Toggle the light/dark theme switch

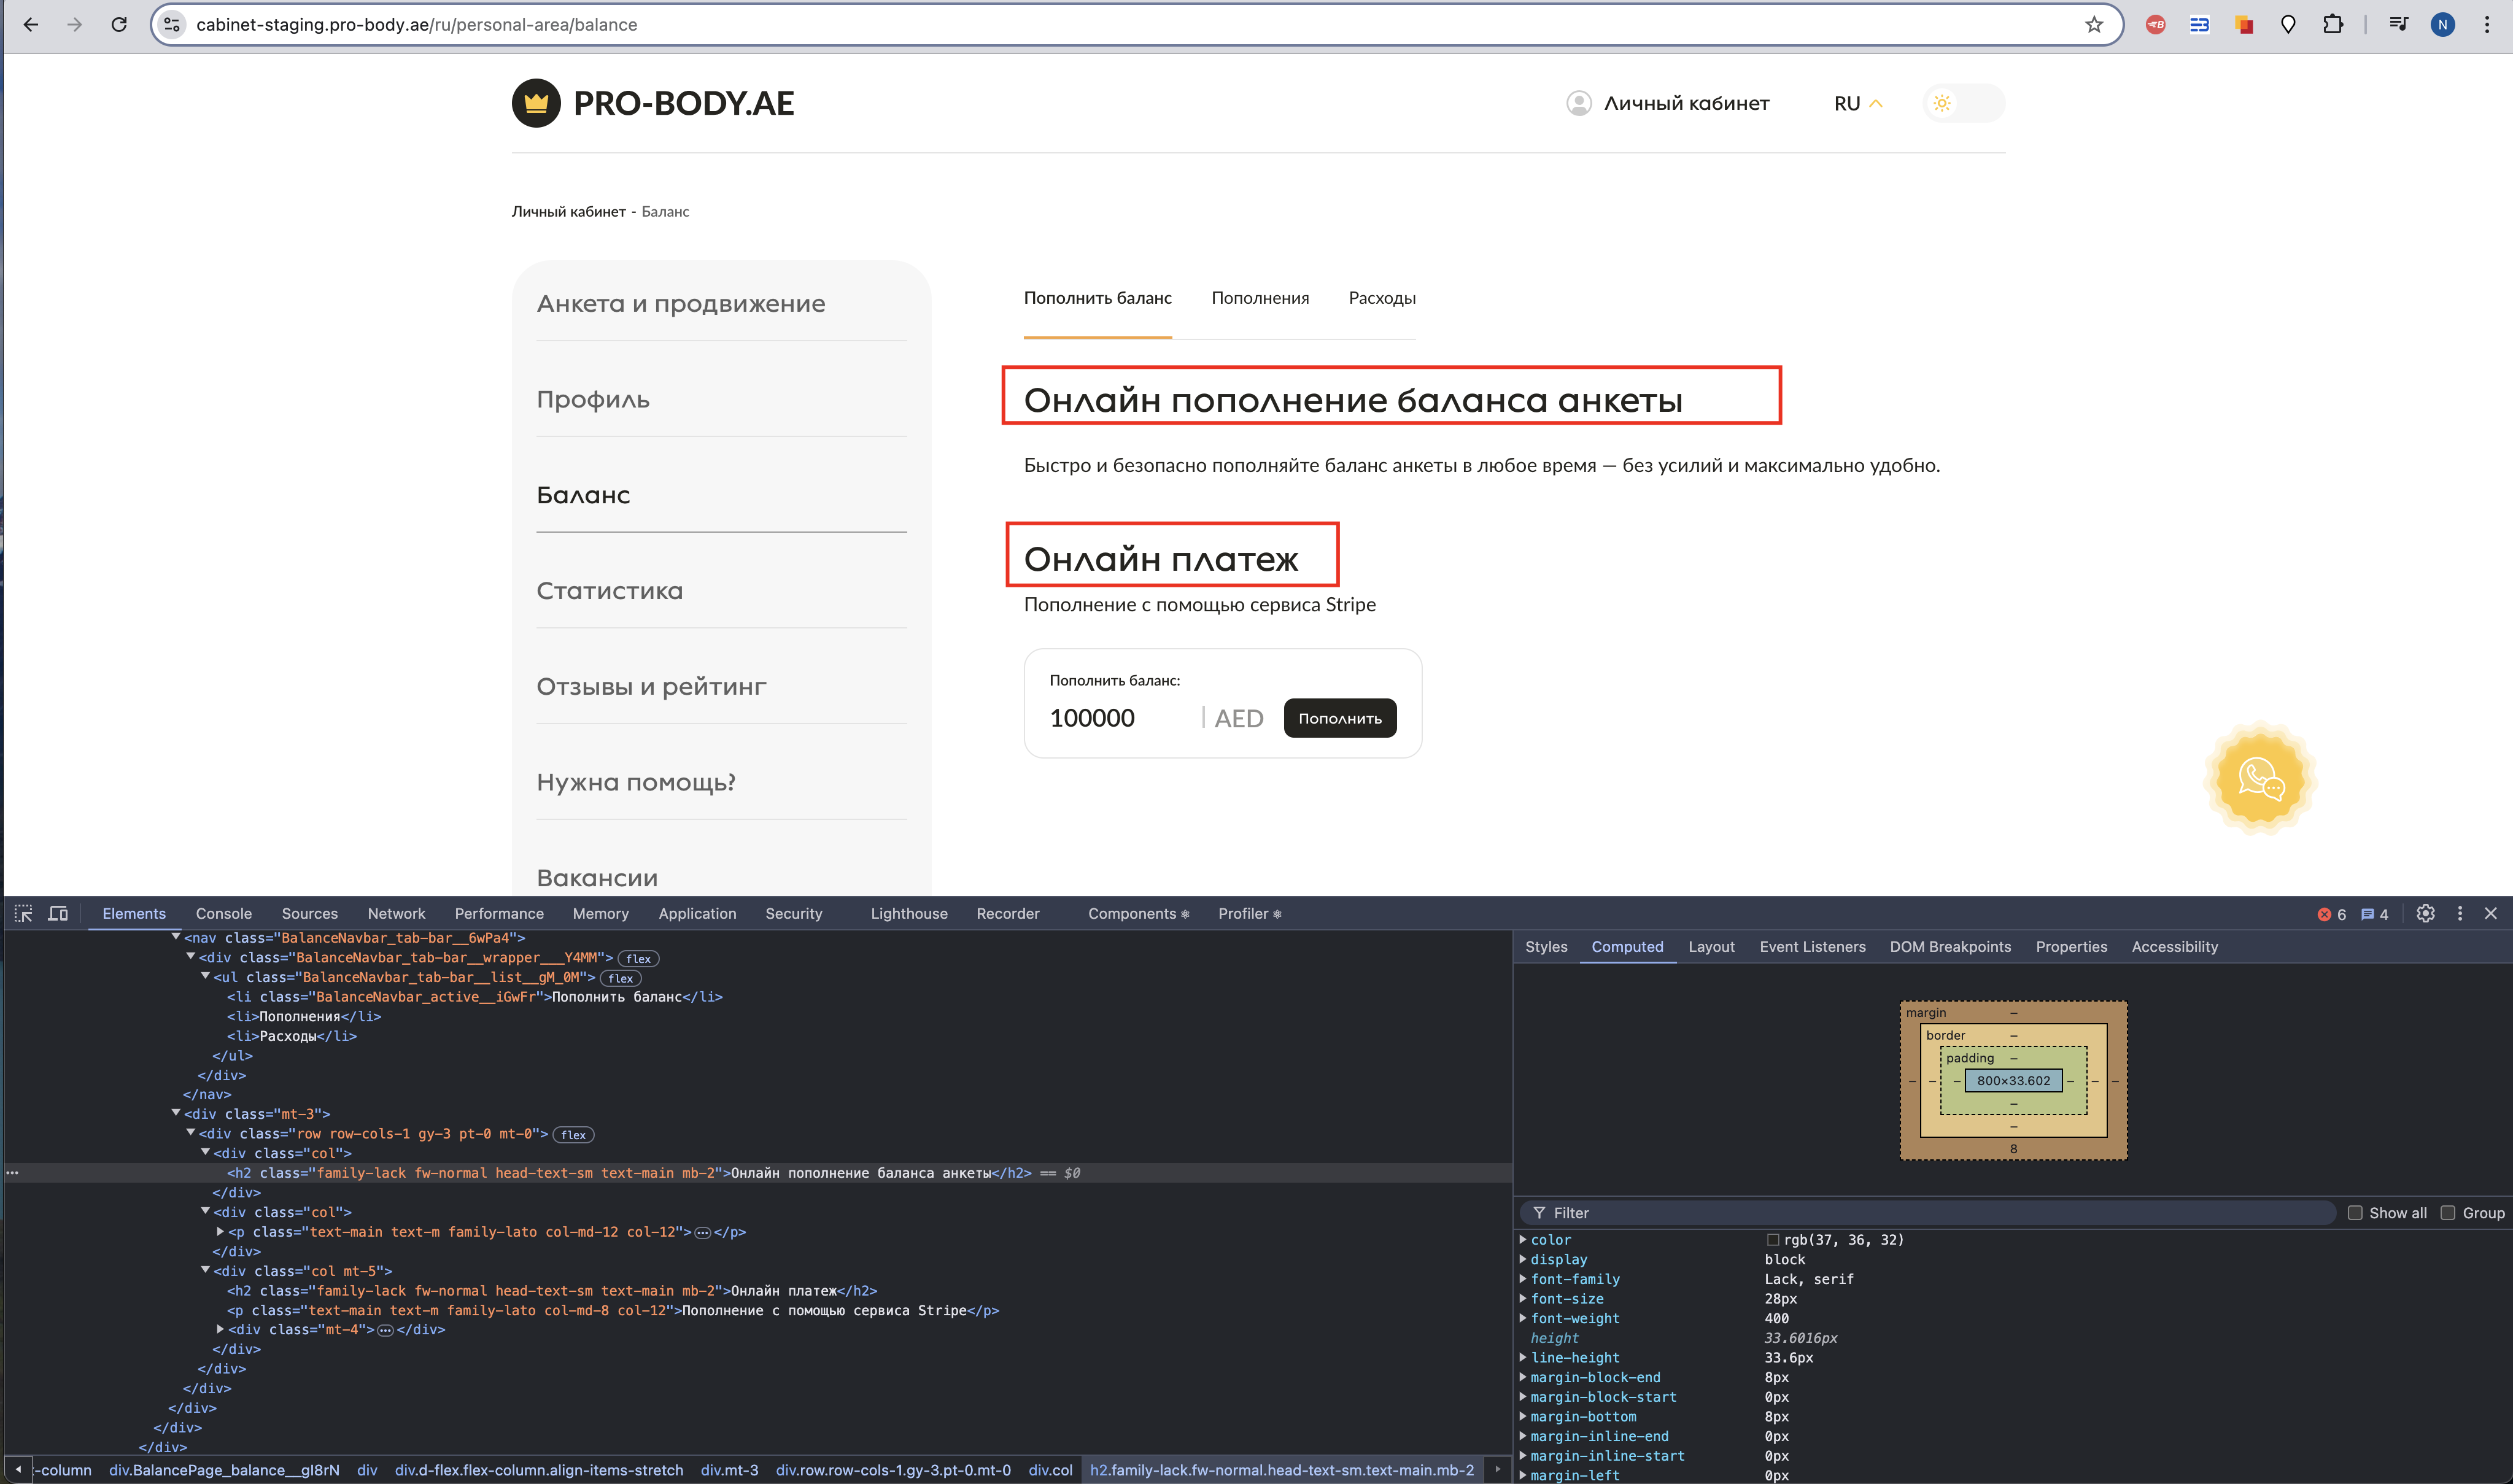tap(1962, 103)
